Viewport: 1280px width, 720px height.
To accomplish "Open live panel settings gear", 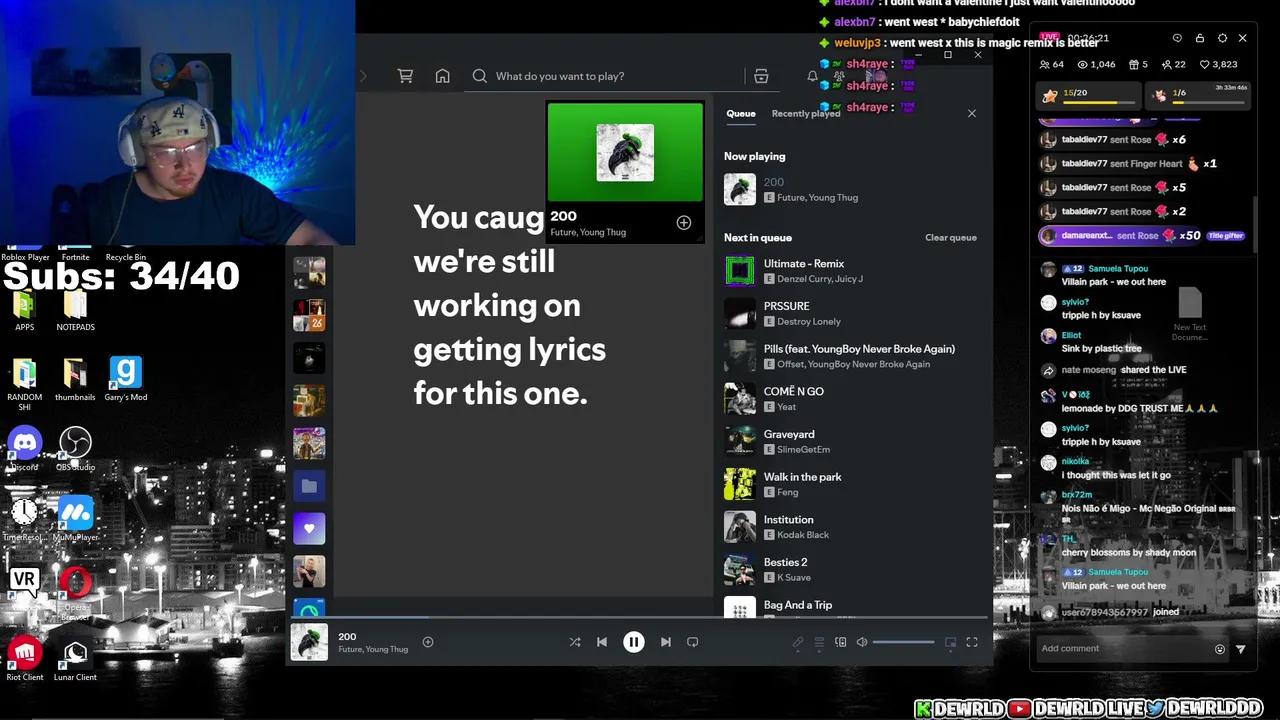I will click(1222, 38).
